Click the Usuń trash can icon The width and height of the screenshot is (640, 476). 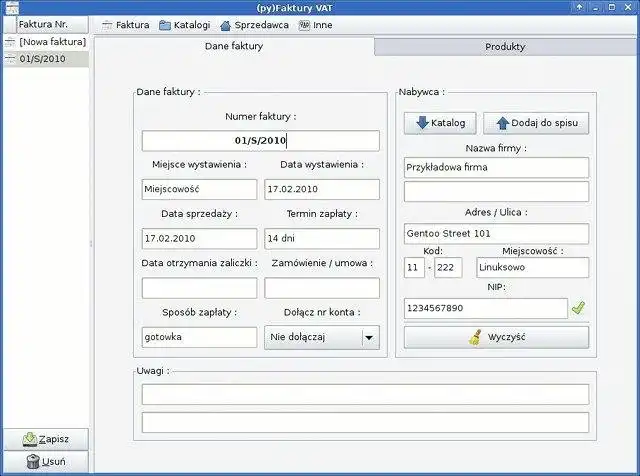tap(33, 462)
